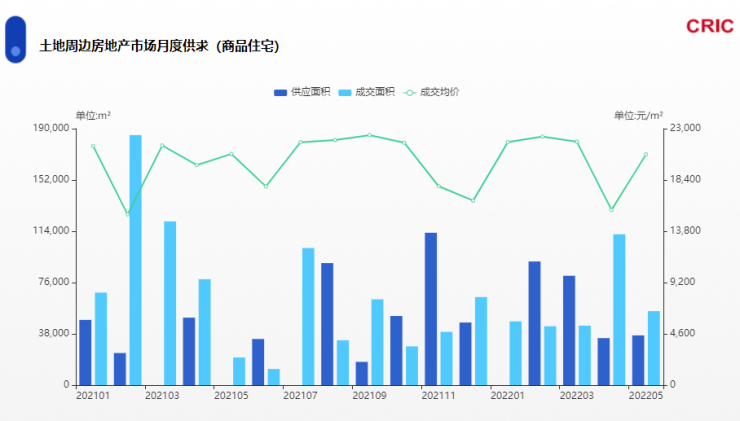Select the 202101 供应面积 dark-blue bar
The image size is (740, 421).
85,352
